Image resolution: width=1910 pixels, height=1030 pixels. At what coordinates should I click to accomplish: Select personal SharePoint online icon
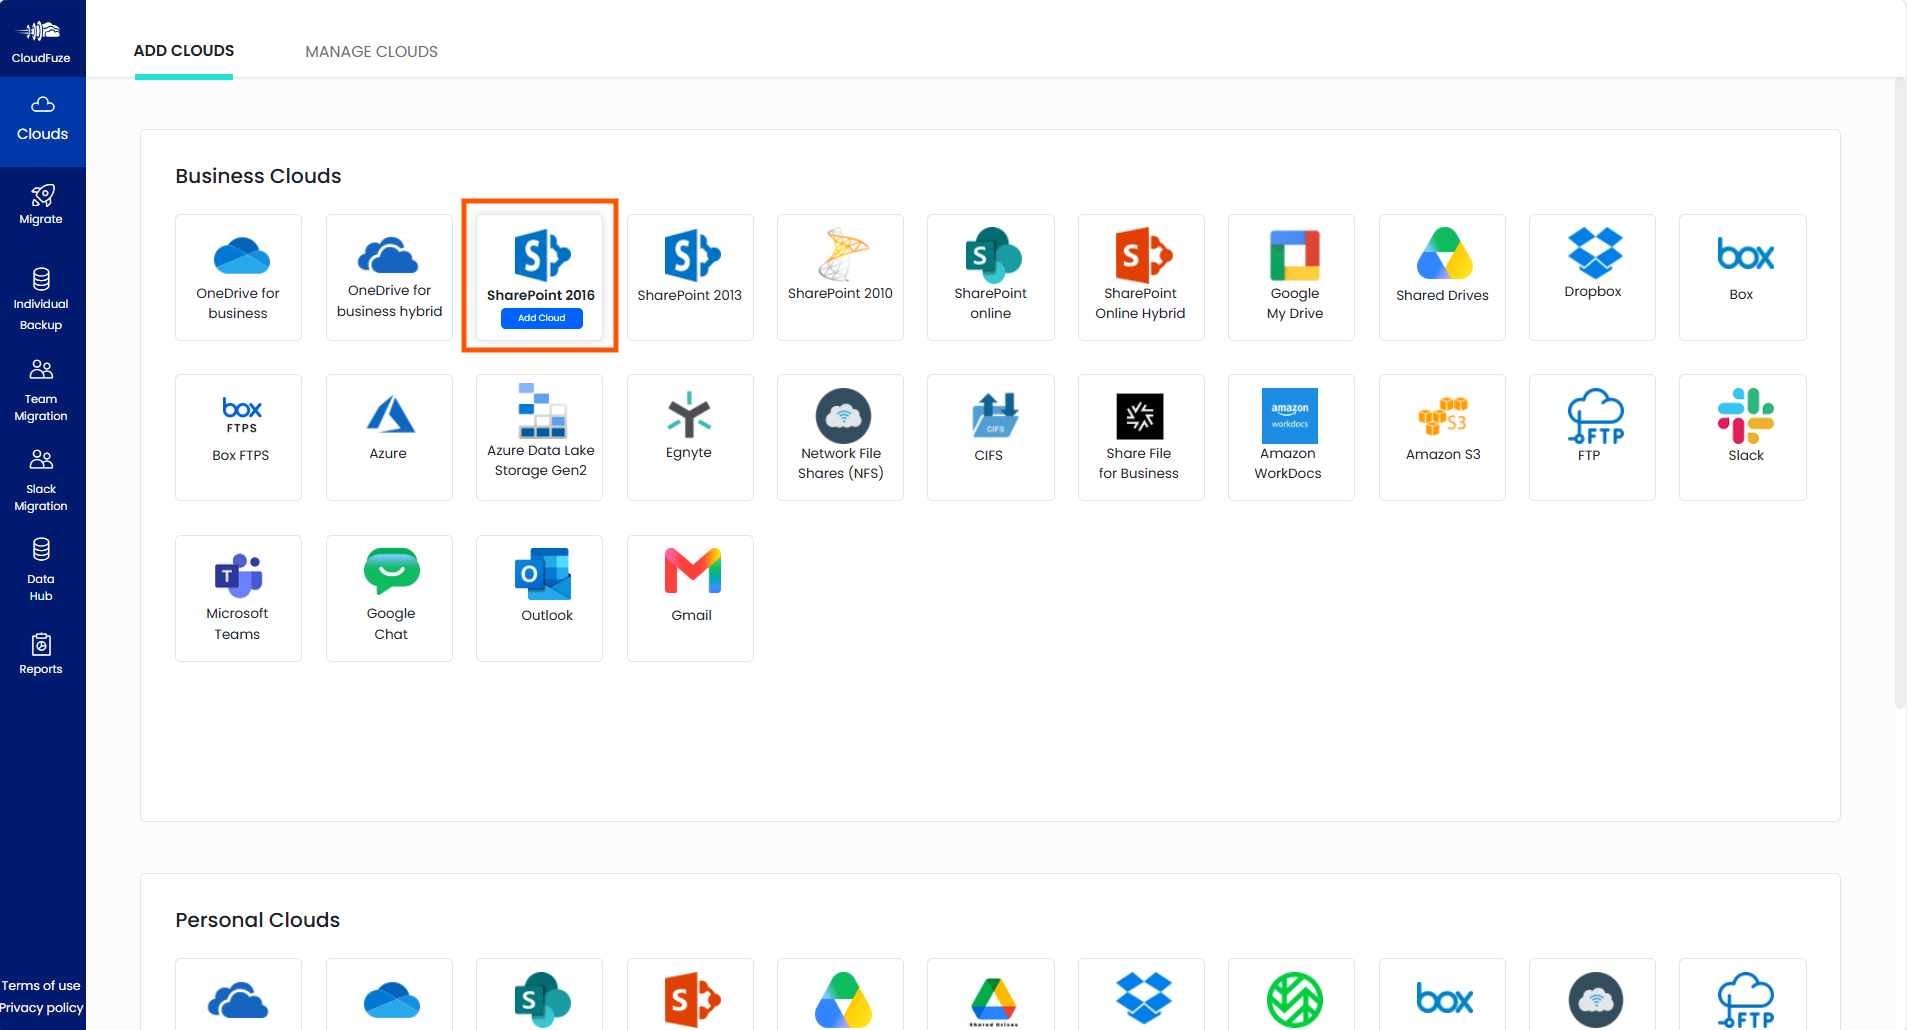point(542,999)
